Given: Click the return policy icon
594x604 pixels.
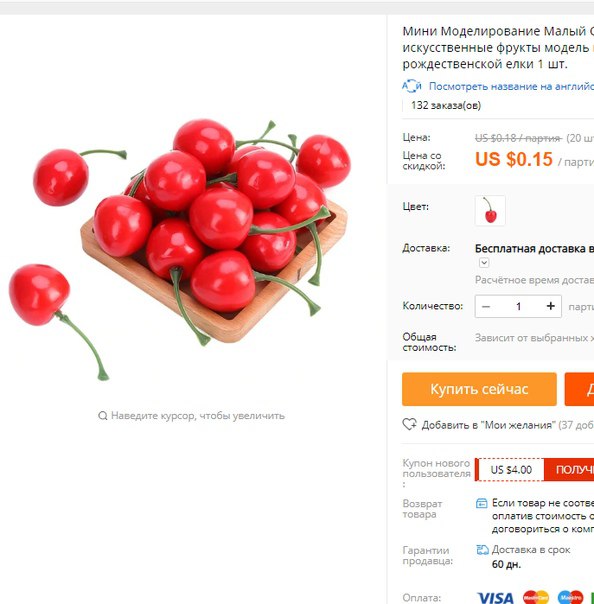Looking at the screenshot, I should (x=482, y=503).
